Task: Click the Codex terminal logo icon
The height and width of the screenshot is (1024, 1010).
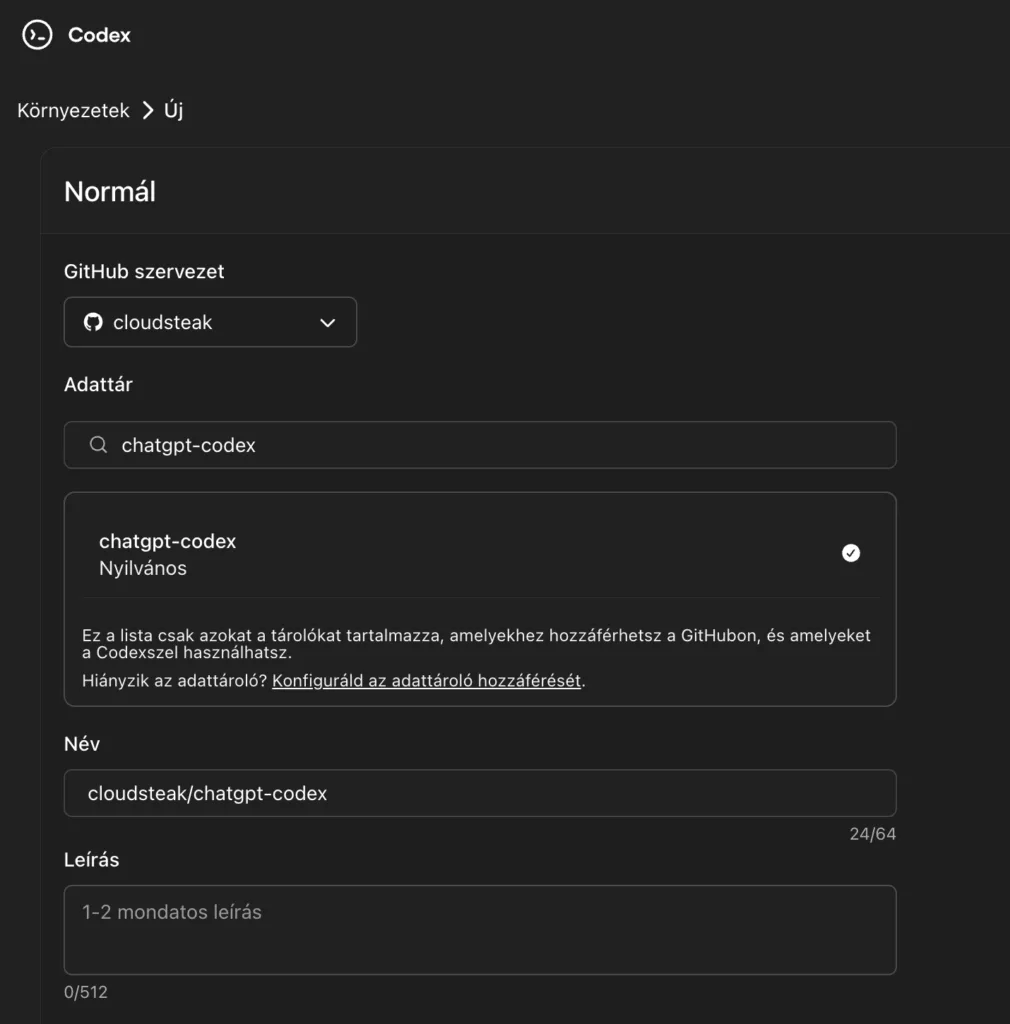Action: (37, 35)
